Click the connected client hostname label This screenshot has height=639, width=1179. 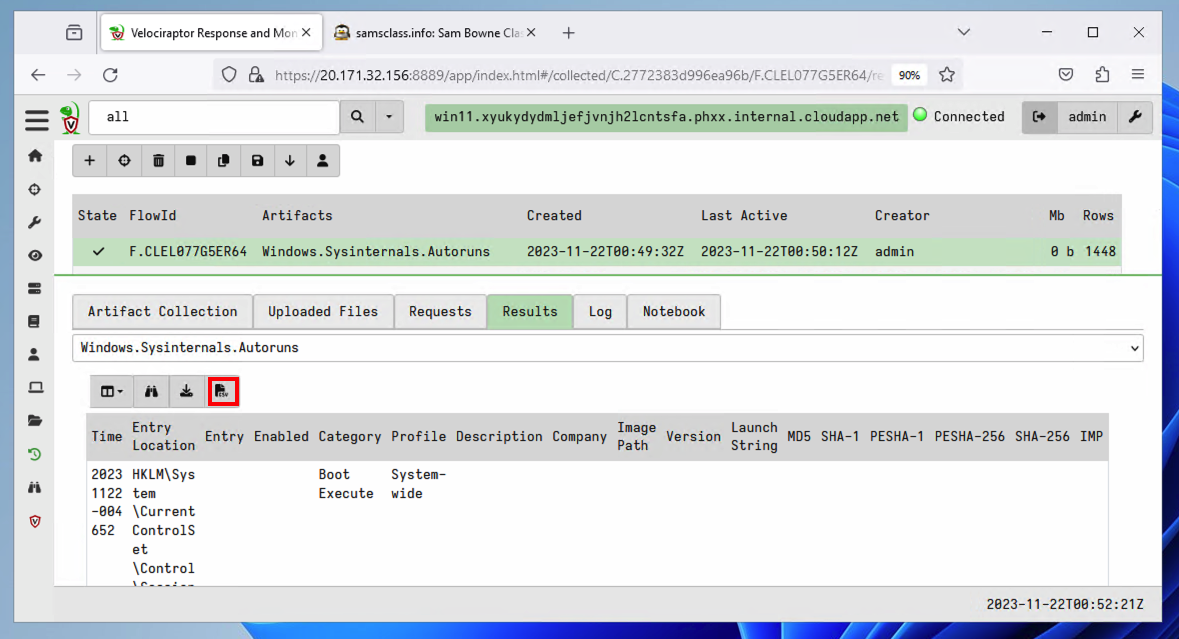(666, 117)
